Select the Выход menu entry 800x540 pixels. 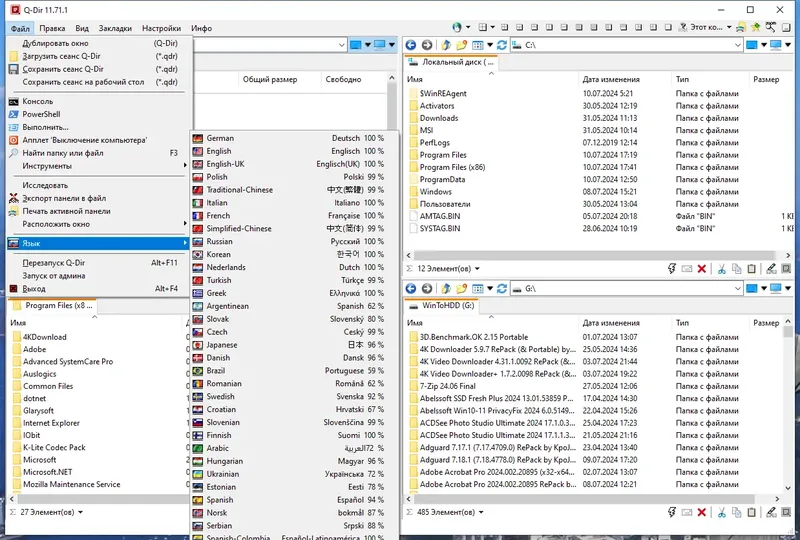click(99, 289)
